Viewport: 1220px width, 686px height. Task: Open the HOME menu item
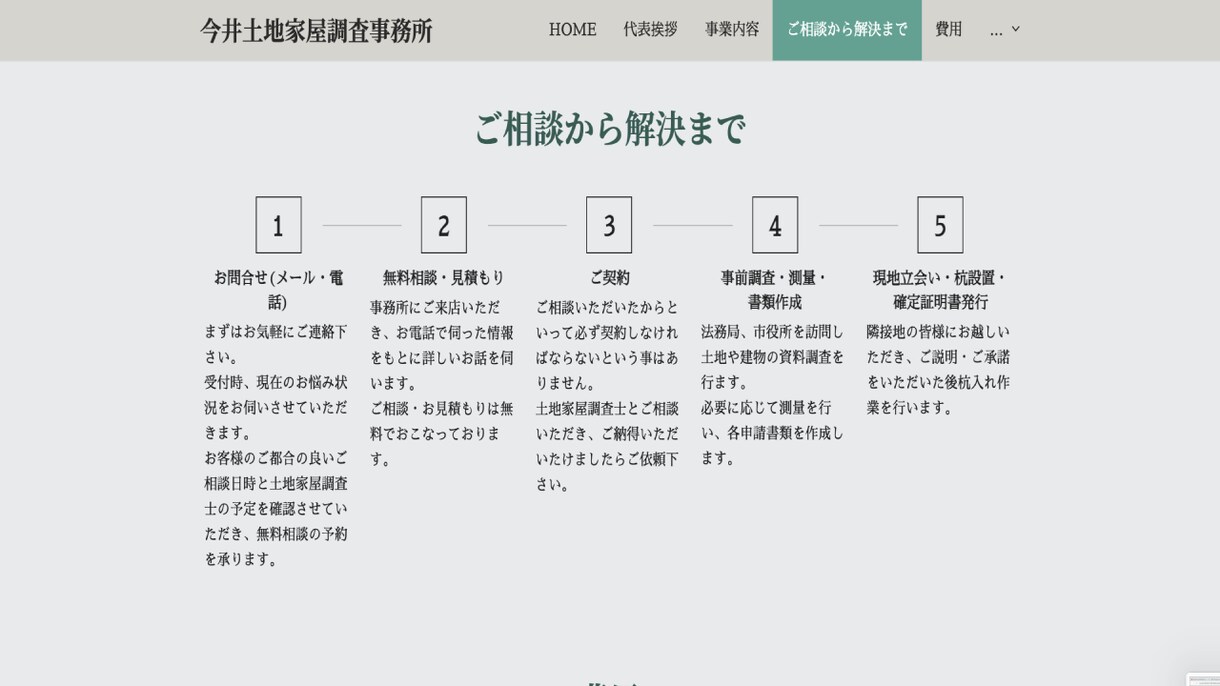click(x=572, y=29)
